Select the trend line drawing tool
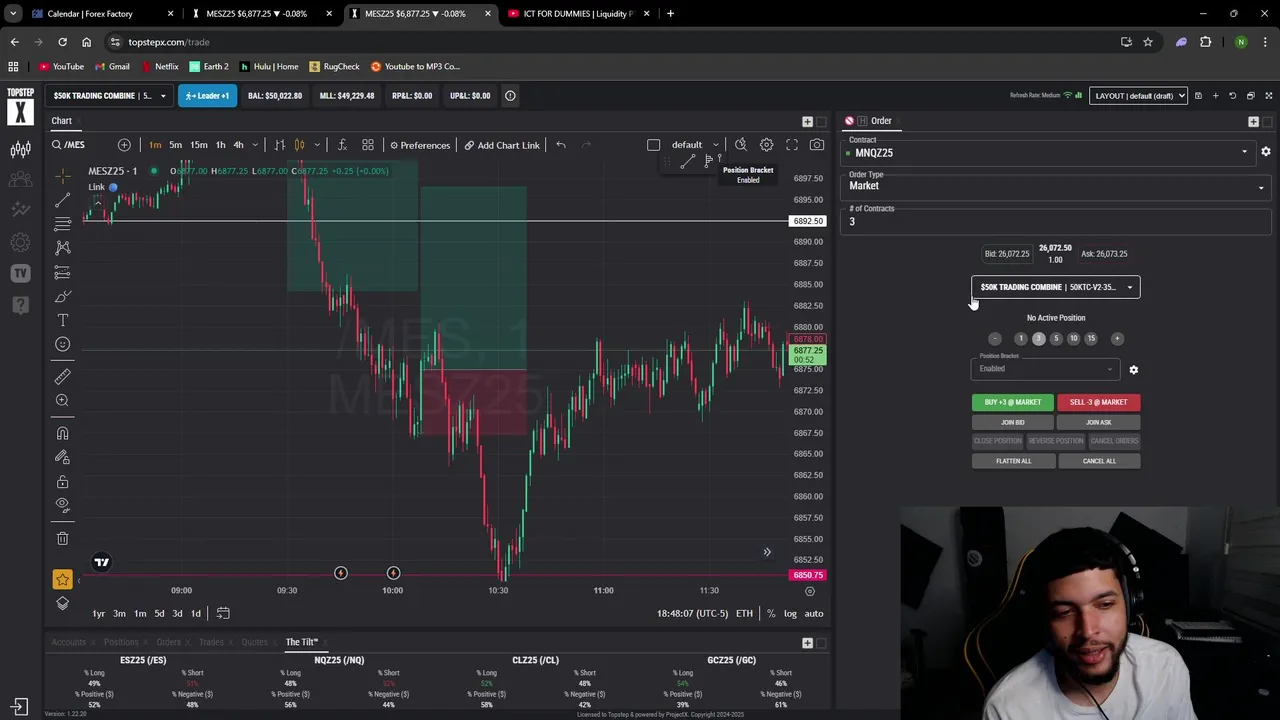 (63, 199)
